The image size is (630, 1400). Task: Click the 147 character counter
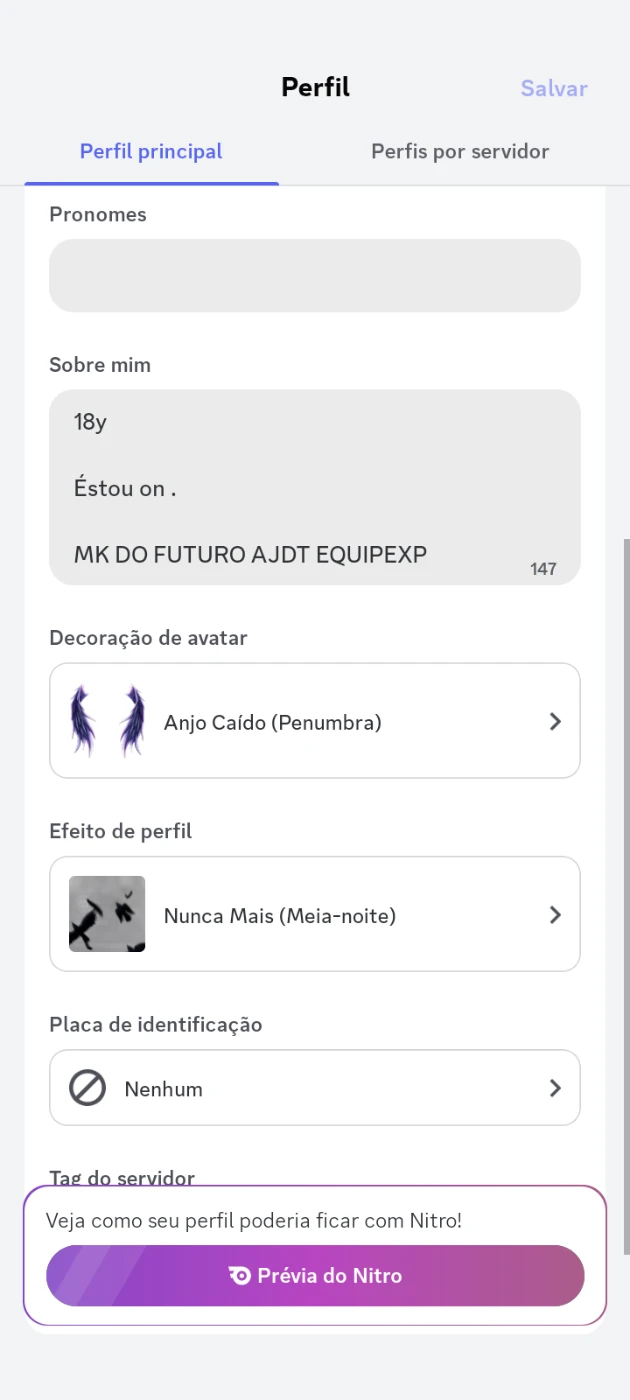[x=543, y=569]
